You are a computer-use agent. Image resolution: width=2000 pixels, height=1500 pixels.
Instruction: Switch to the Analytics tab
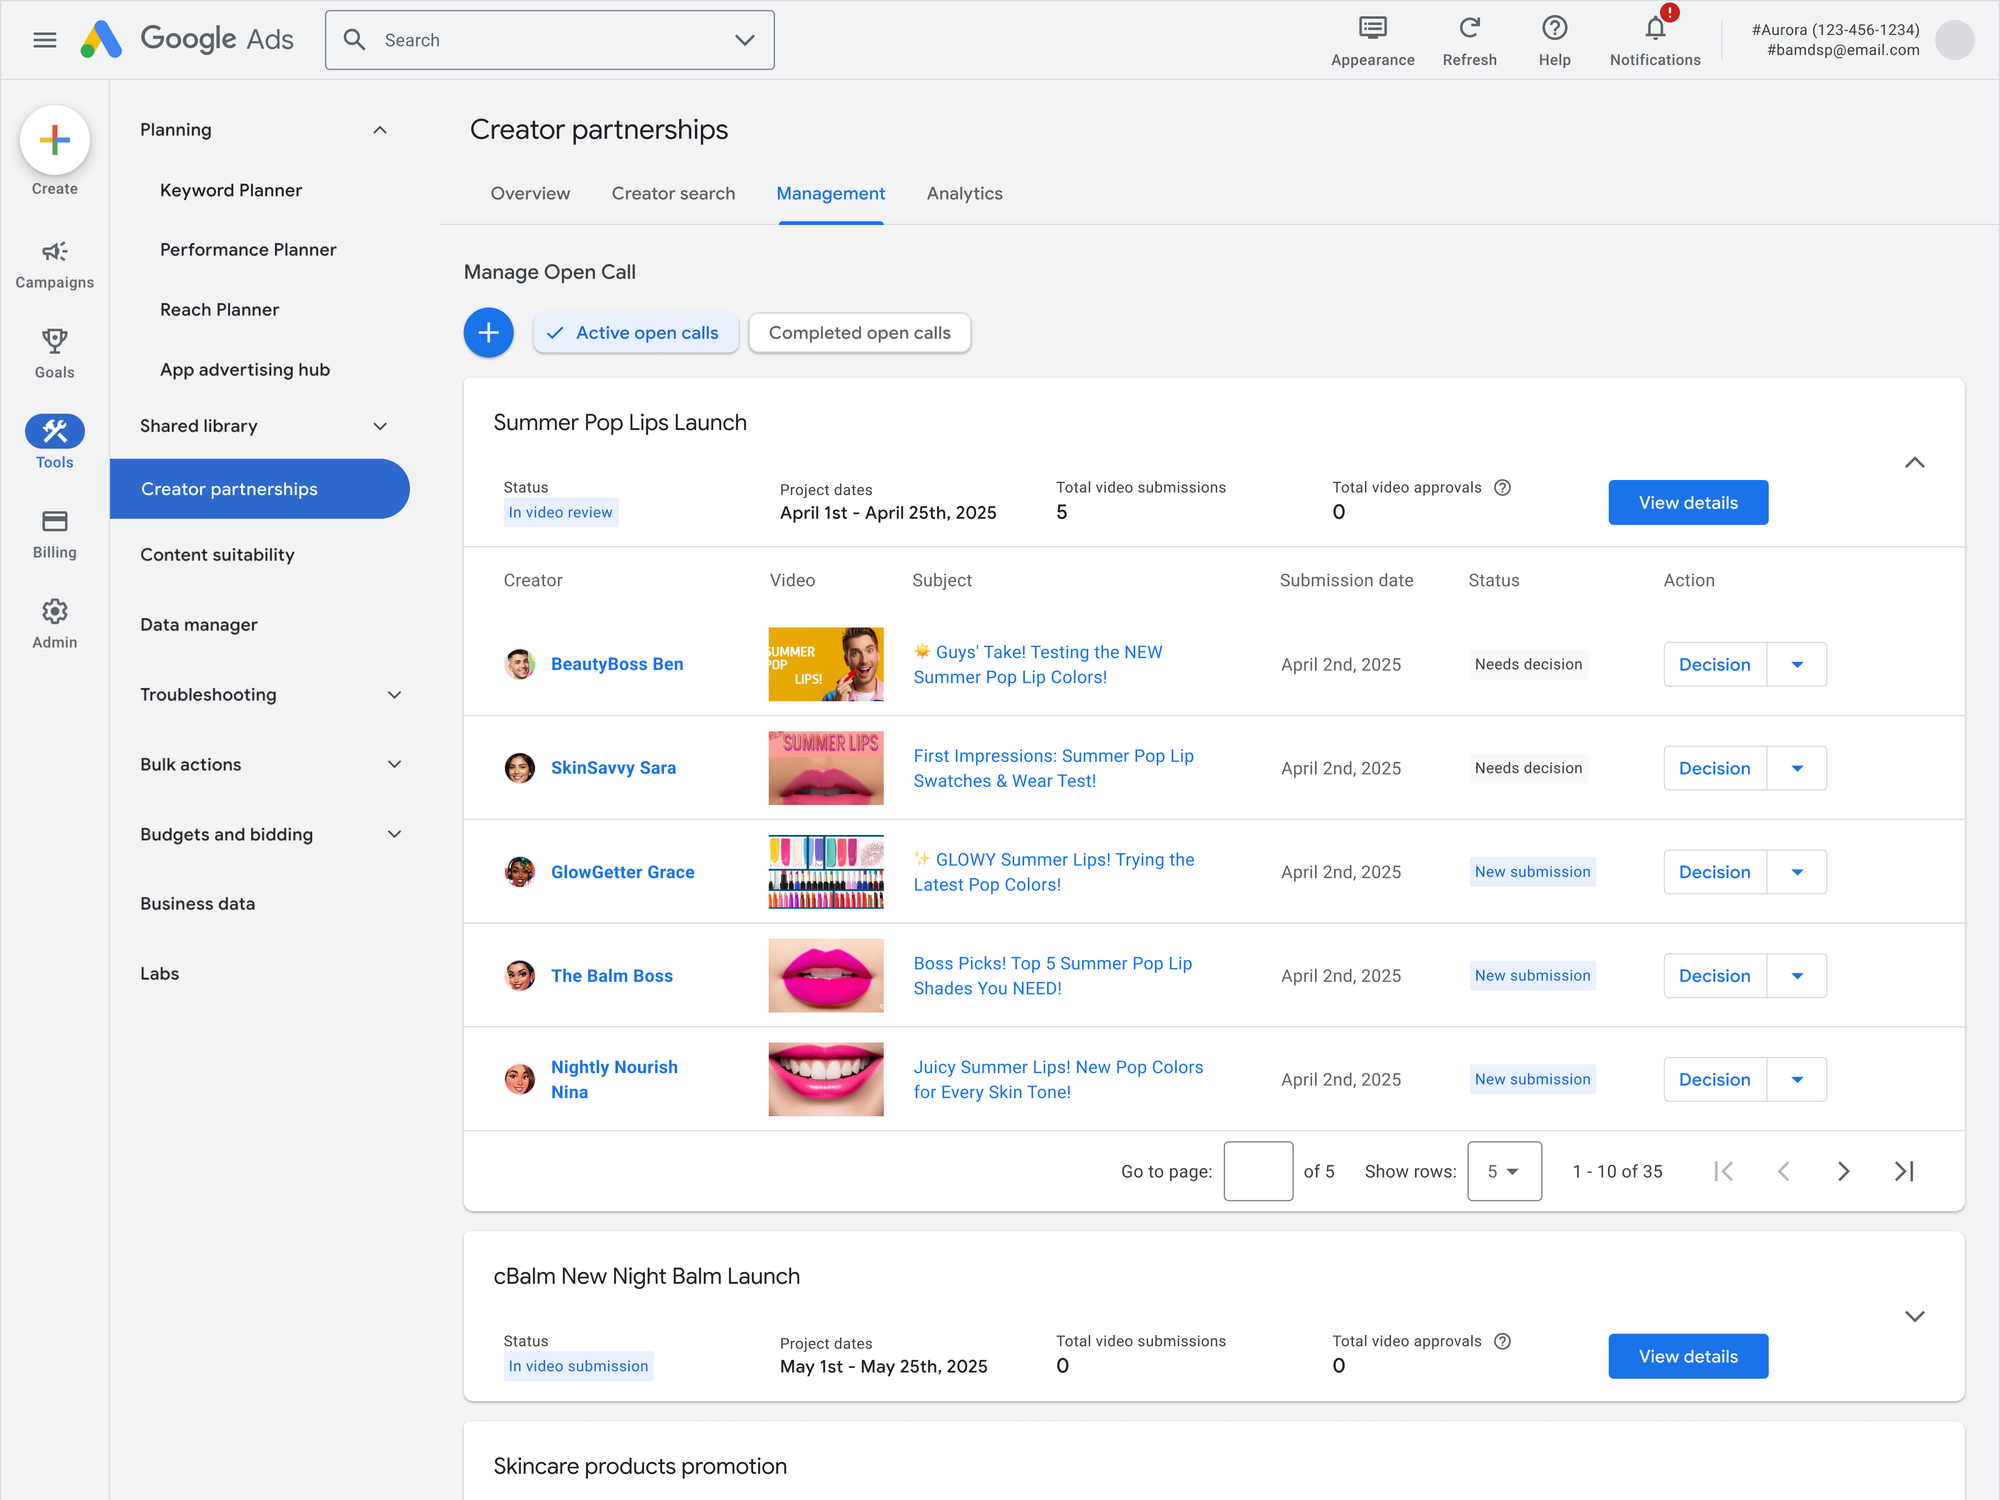[x=964, y=194]
